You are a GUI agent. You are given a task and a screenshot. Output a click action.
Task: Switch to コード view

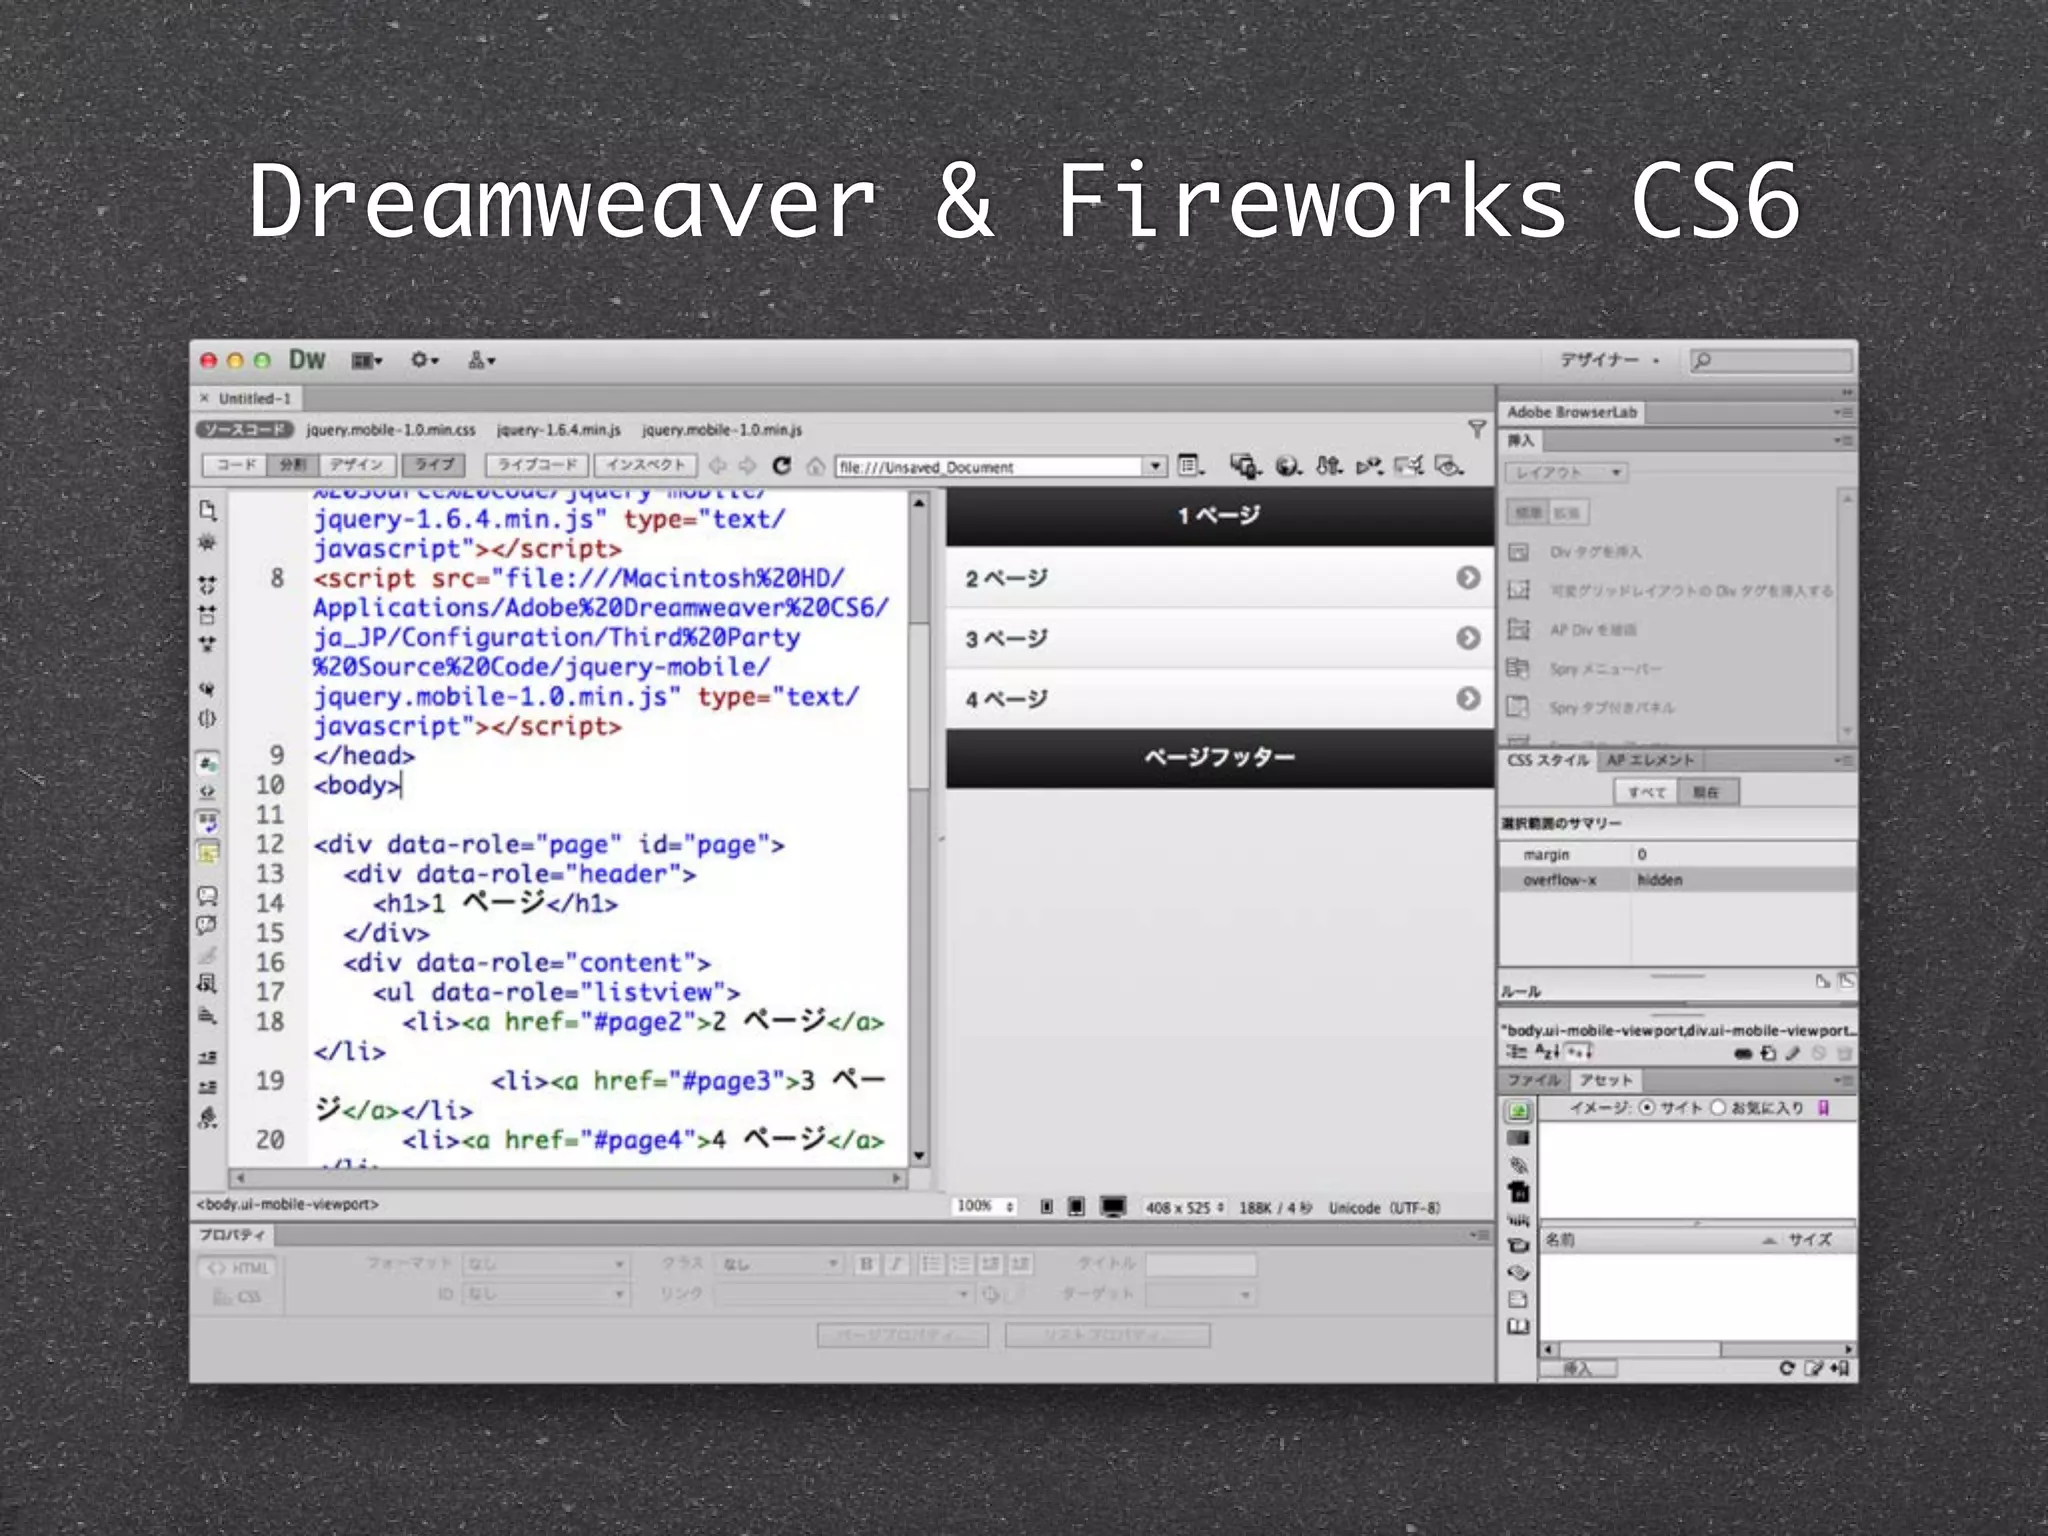click(x=235, y=465)
